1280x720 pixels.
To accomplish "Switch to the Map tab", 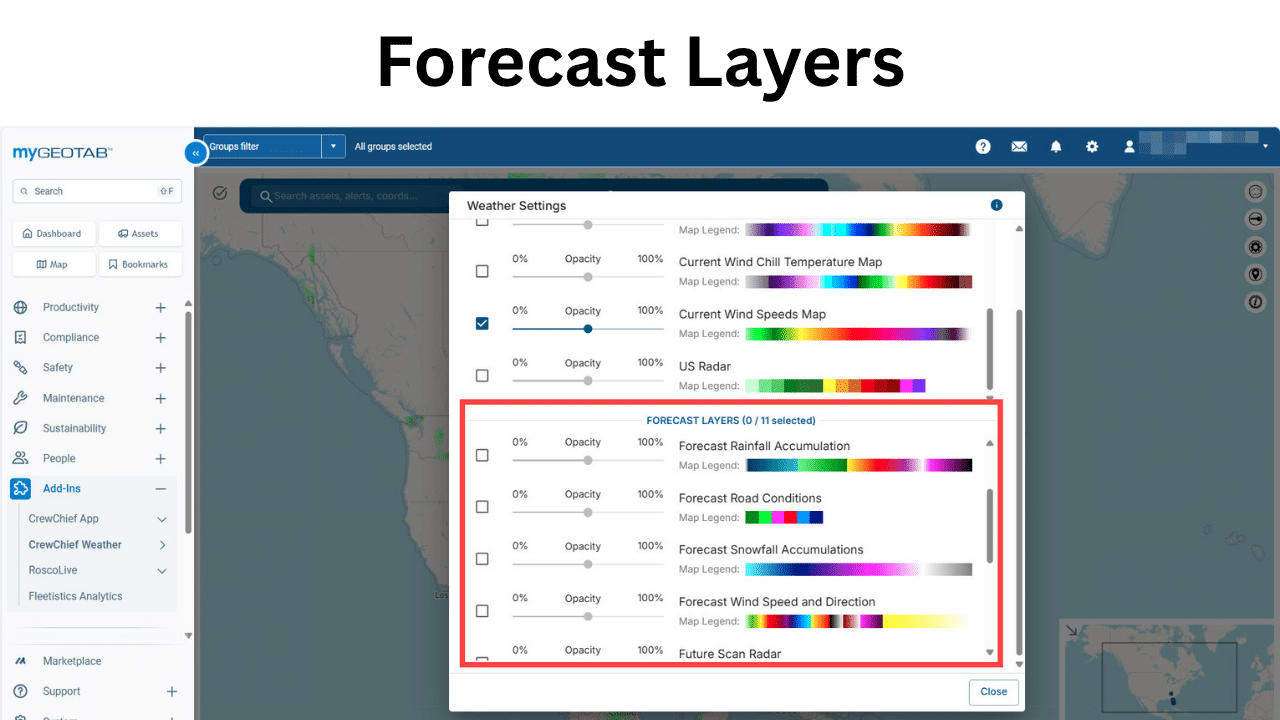I will coord(53,263).
